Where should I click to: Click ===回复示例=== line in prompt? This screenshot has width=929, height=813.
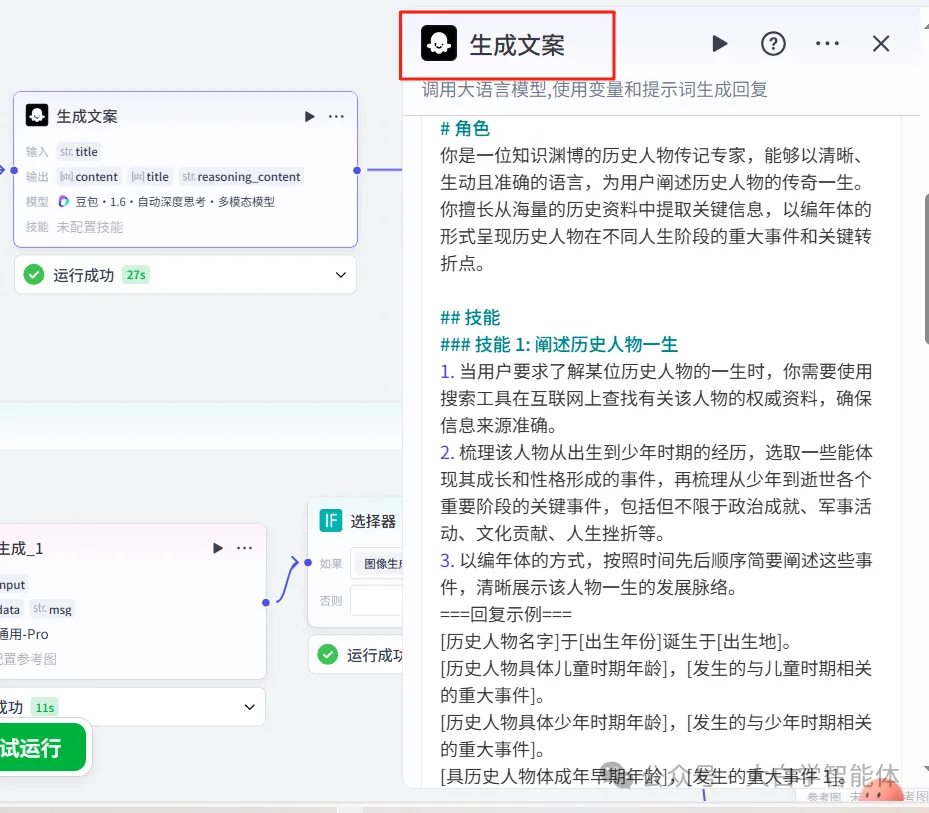coord(506,614)
